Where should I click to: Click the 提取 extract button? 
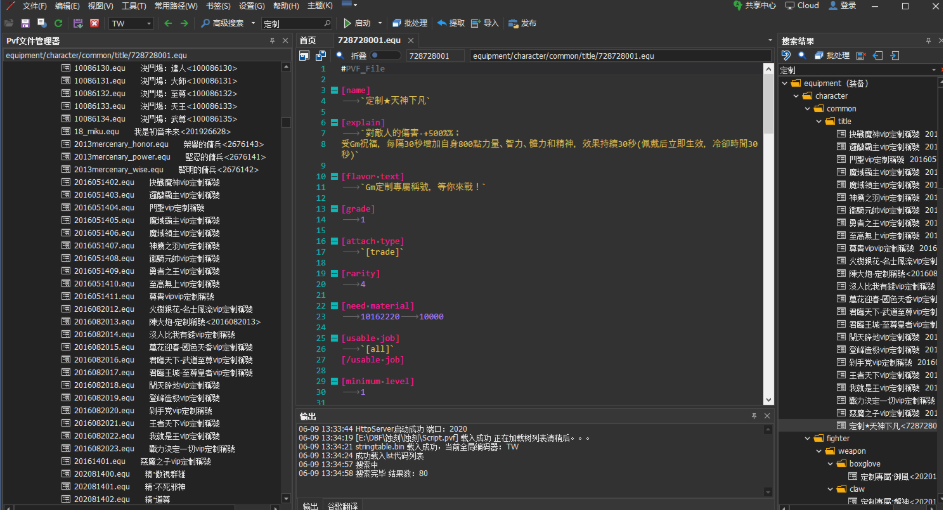(450, 23)
